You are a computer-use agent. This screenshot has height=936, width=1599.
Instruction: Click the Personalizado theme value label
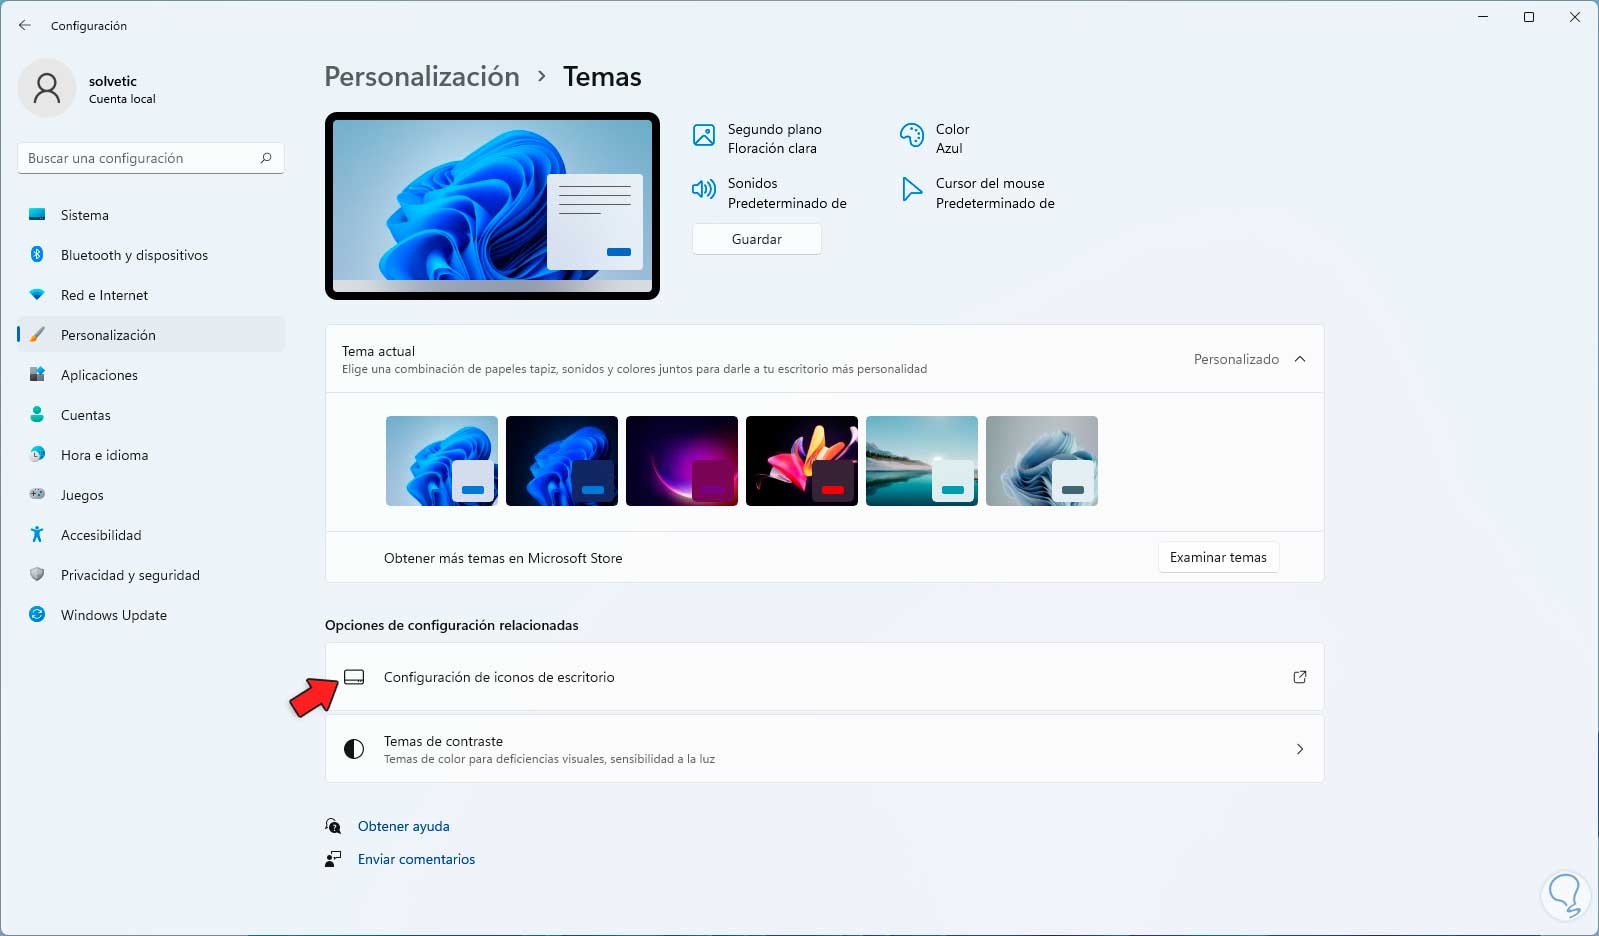point(1236,359)
